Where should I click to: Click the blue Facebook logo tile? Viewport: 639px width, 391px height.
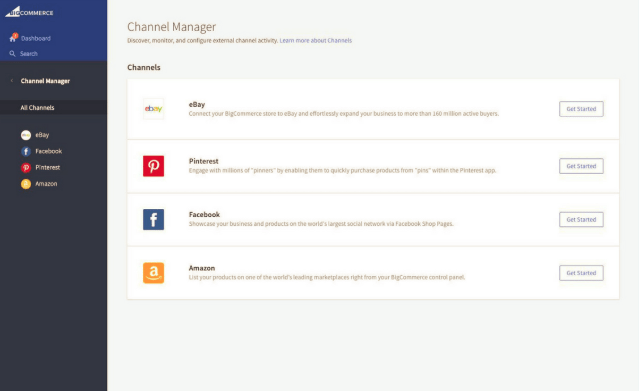(x=153, y=219)
